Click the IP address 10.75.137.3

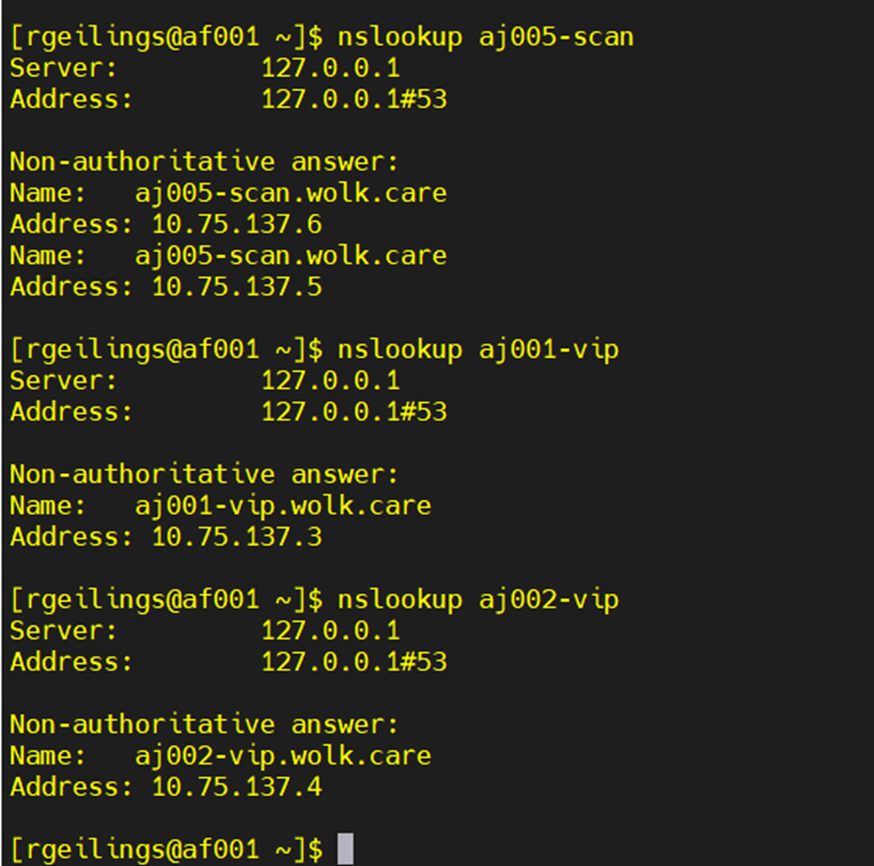237,537
